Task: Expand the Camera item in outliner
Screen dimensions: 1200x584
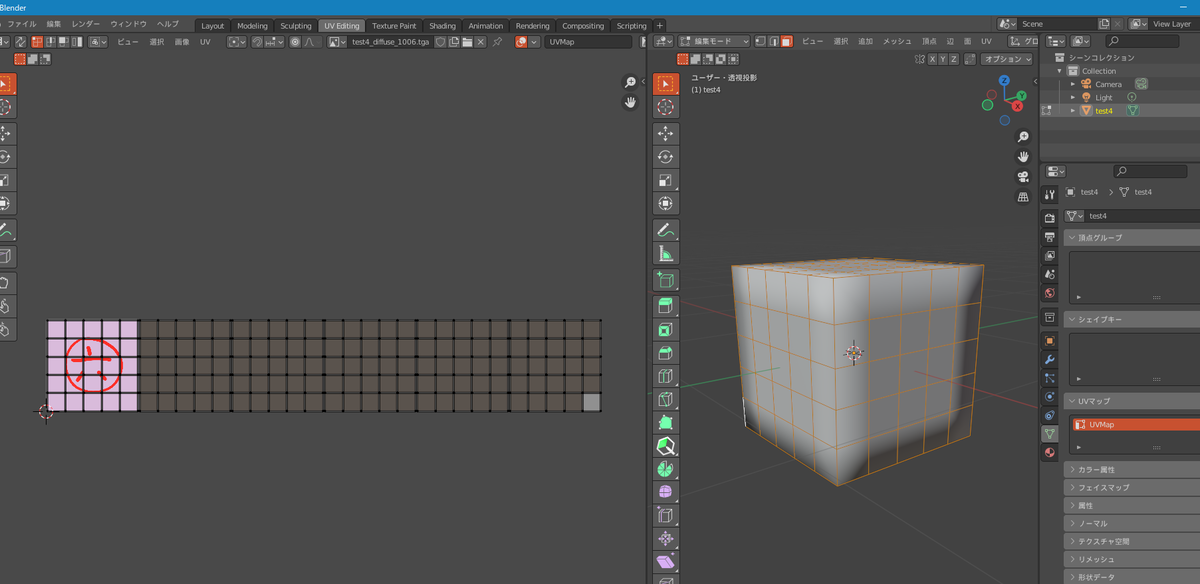Action: (x=1073, y=84)
